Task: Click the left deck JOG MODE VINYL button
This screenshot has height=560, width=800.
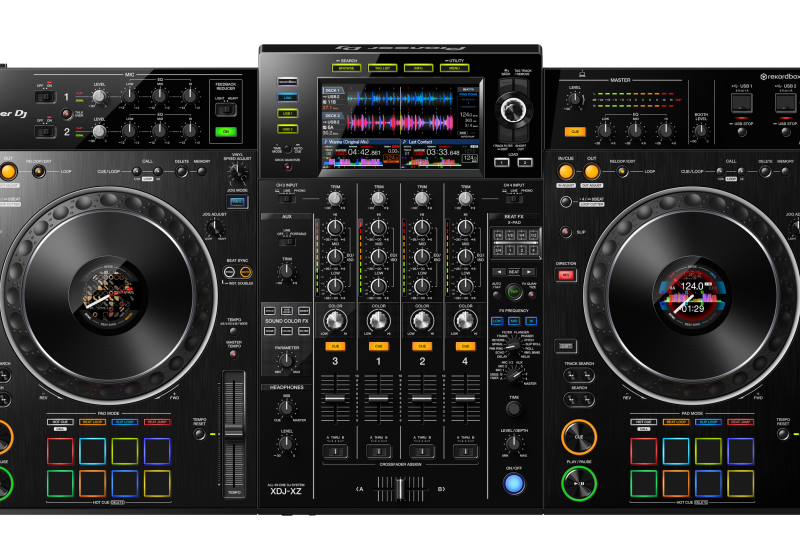Action: pyautogui.click(x=238, y=202)
